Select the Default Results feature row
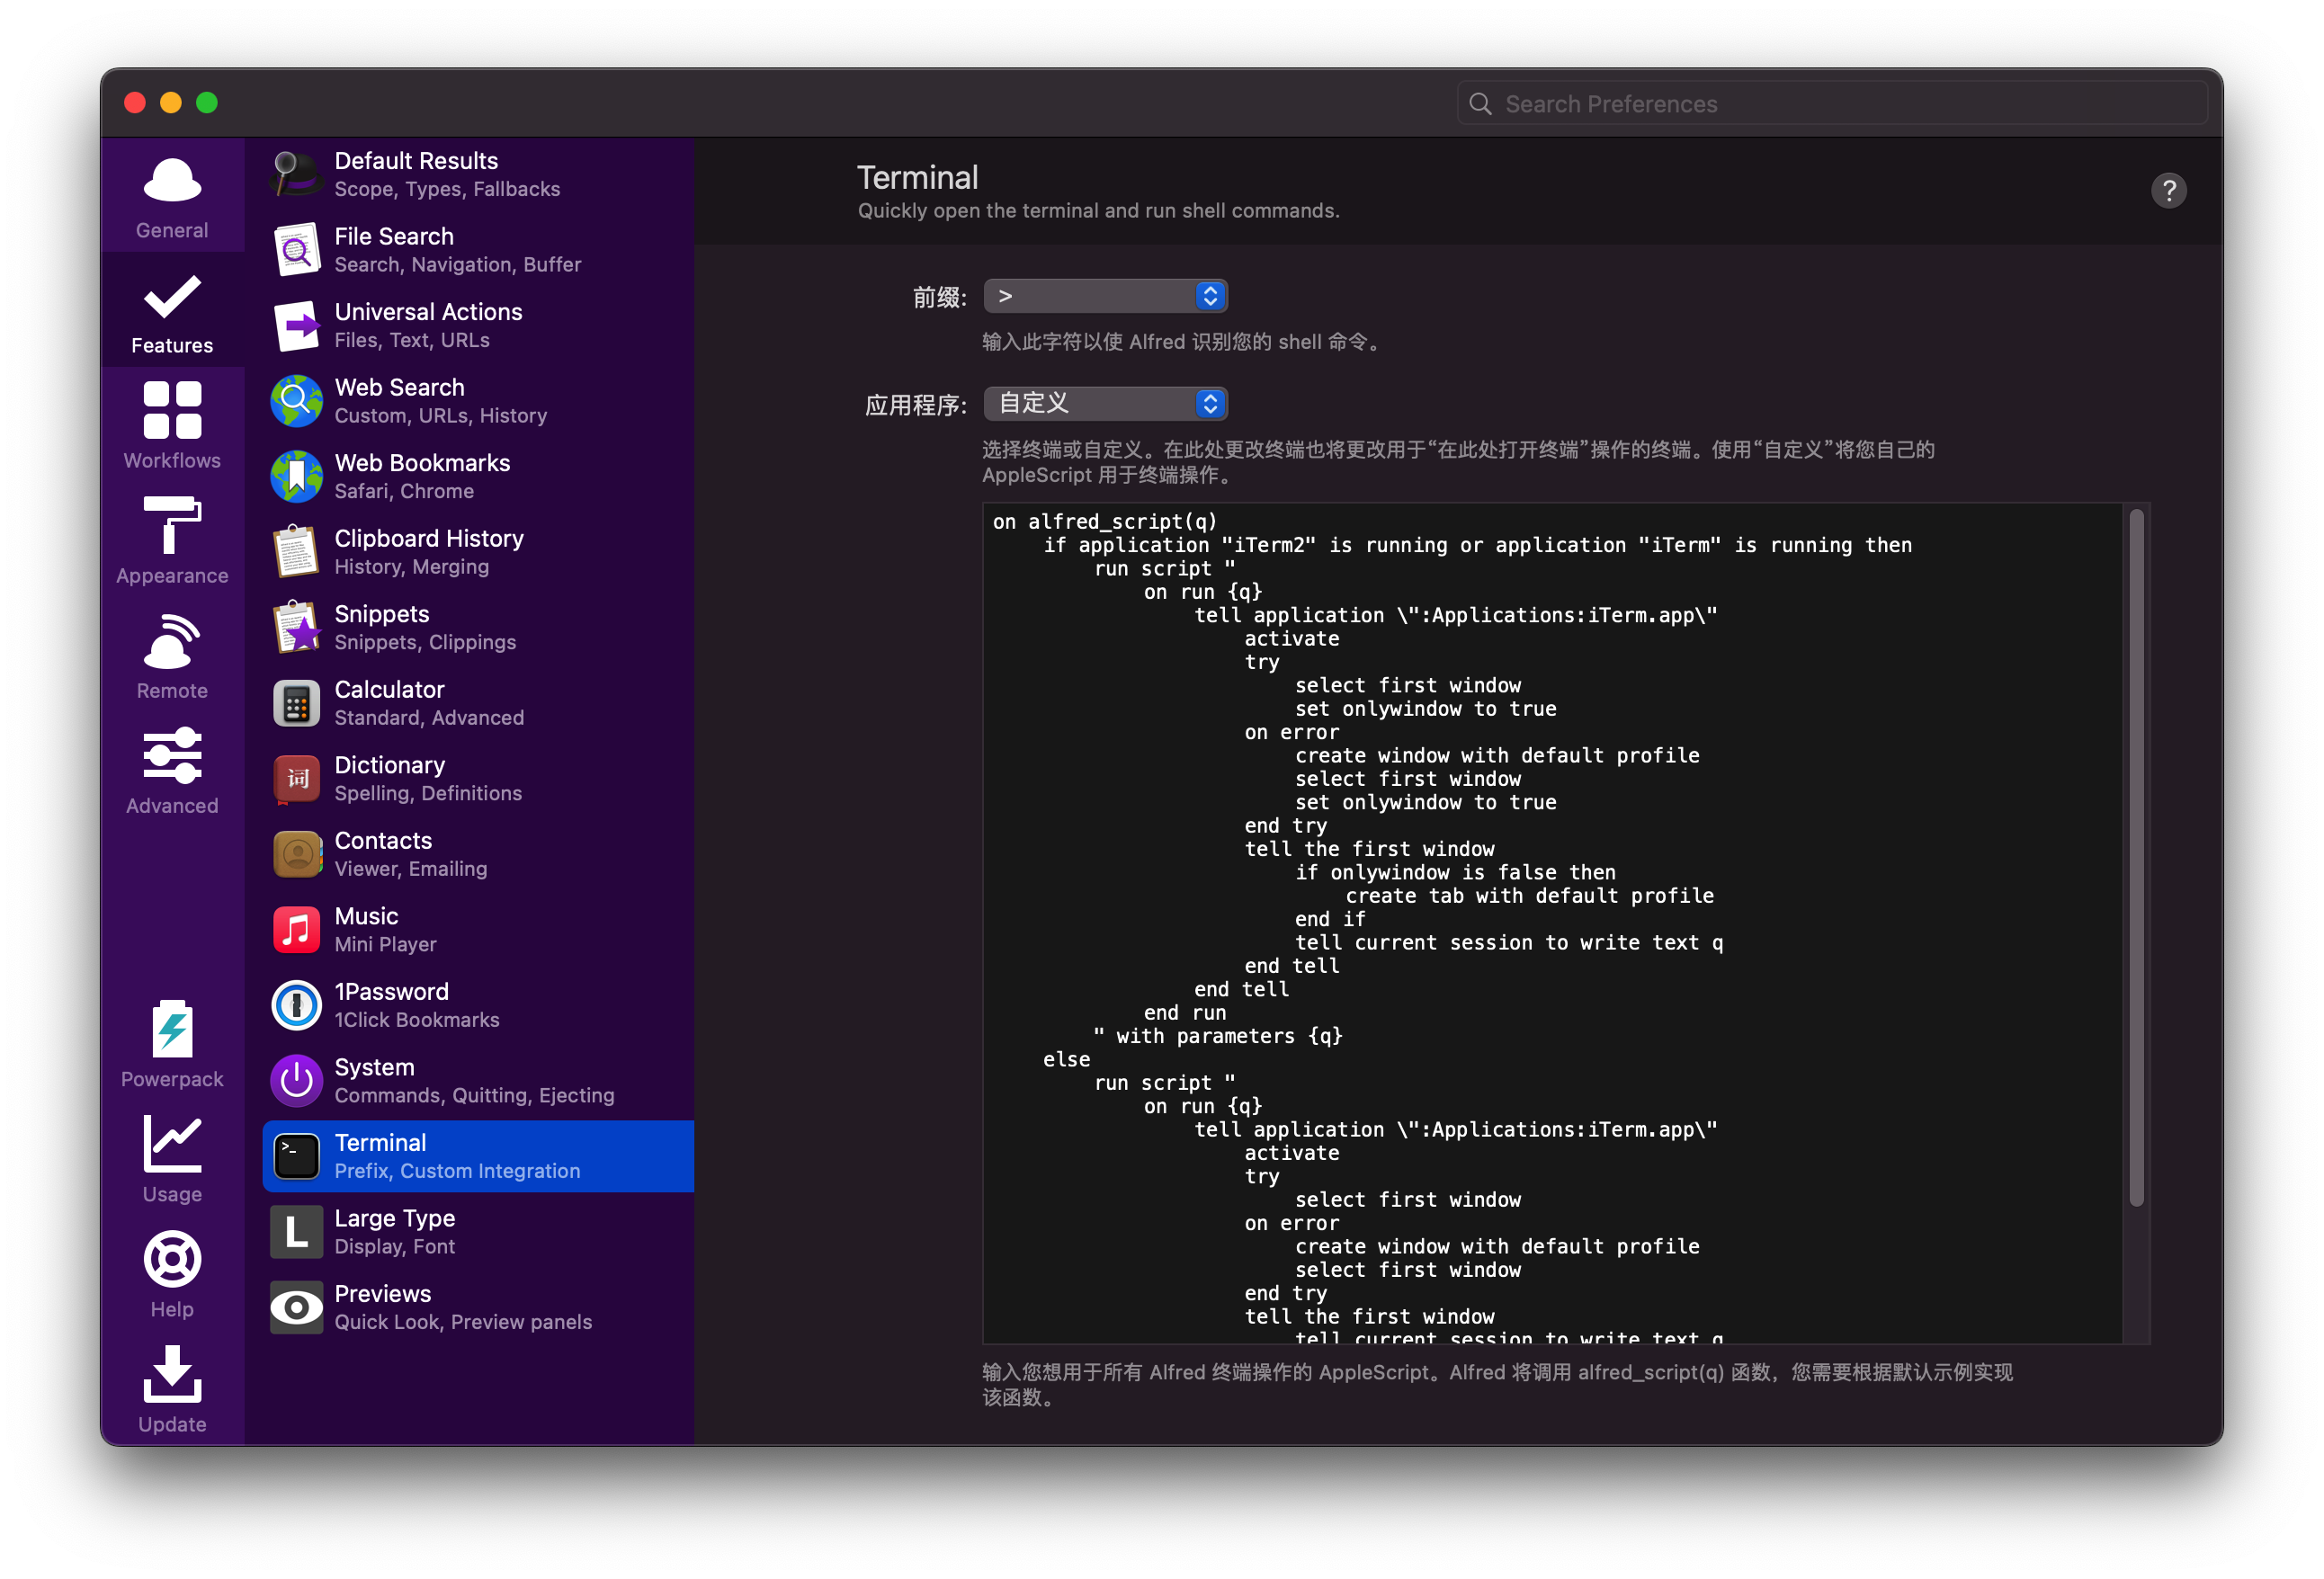2324x1579 pixels. [478, 174]
